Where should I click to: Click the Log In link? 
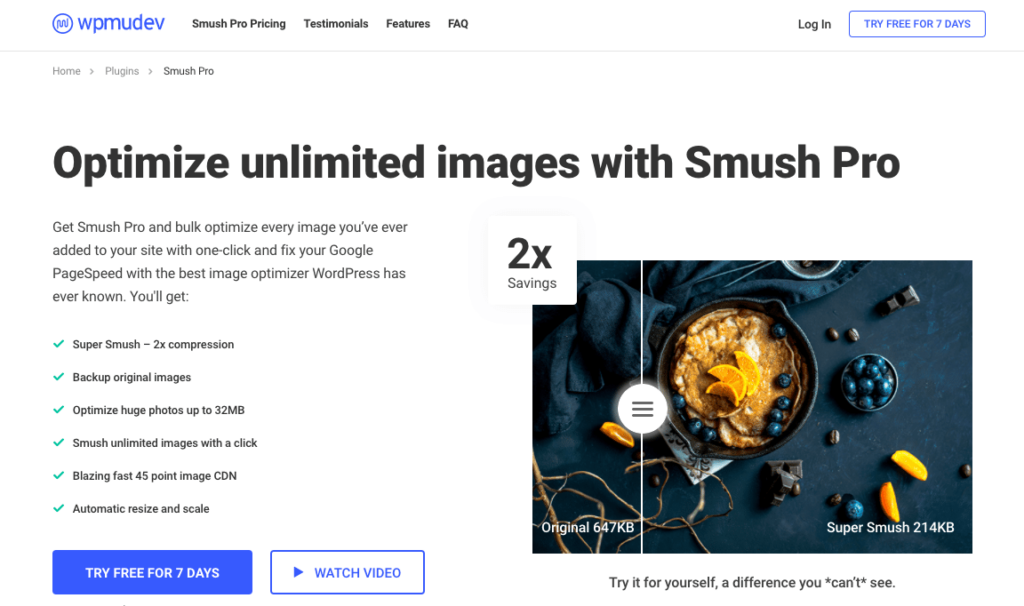(814, 24)
